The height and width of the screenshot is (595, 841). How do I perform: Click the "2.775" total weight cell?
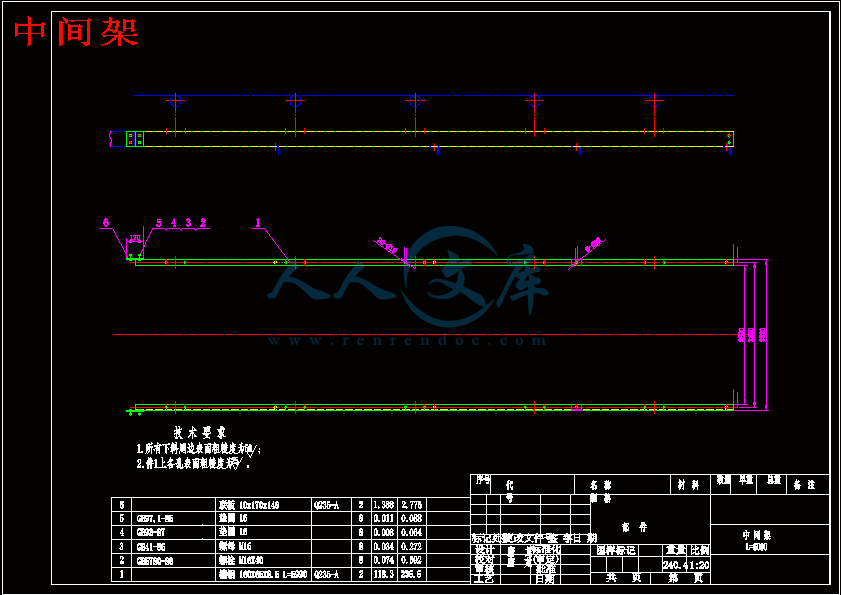411,505
